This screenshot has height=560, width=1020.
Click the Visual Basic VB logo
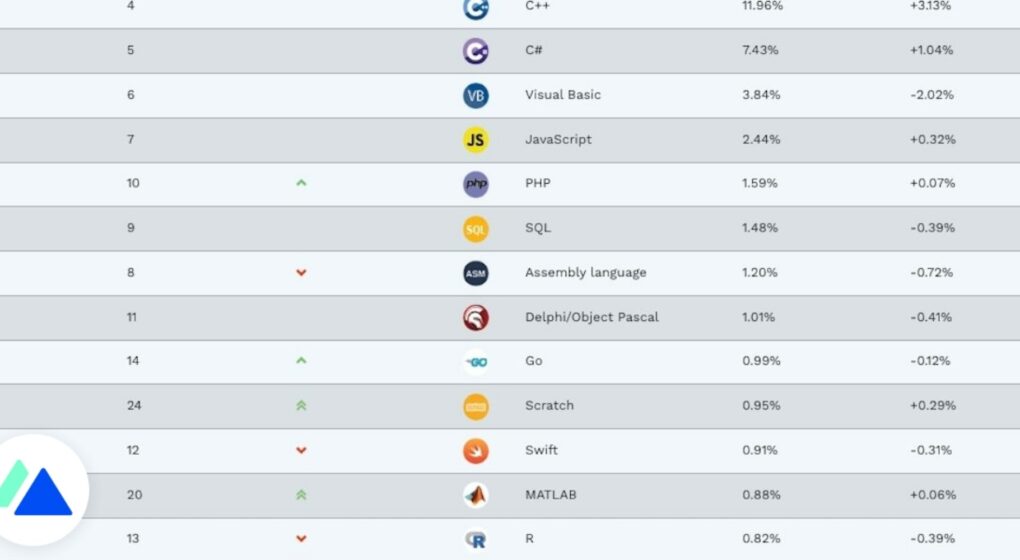coord(476,96)
